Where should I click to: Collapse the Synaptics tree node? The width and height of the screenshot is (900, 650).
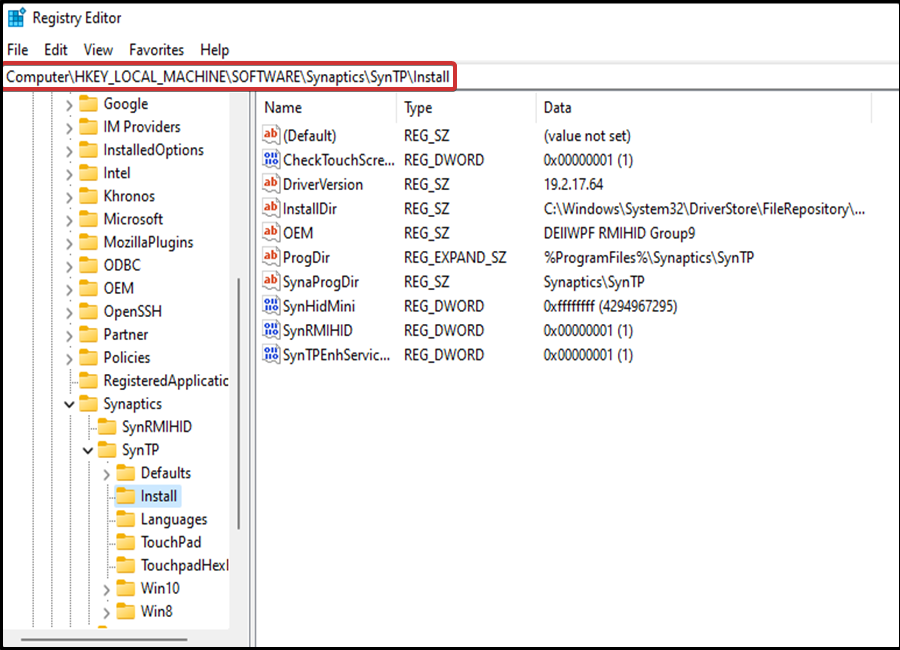[x=69, y=404]
